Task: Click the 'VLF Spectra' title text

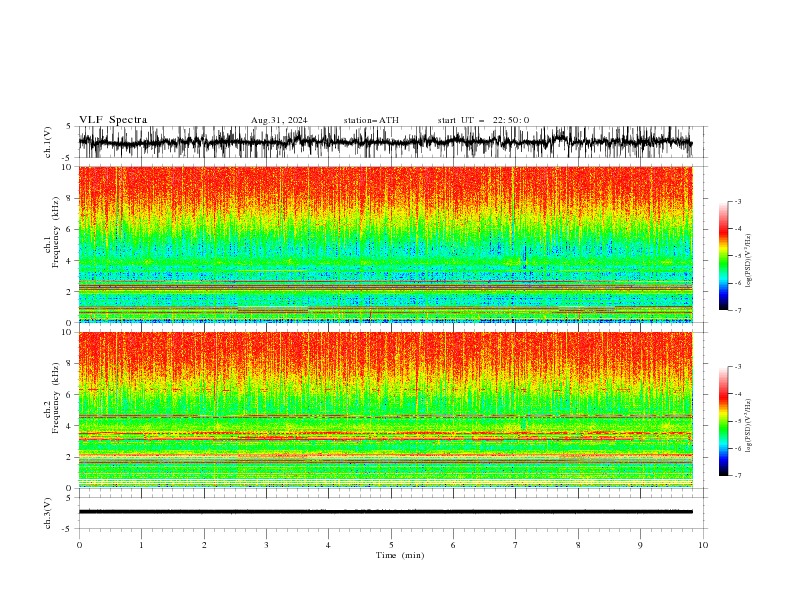Action: 113,120
